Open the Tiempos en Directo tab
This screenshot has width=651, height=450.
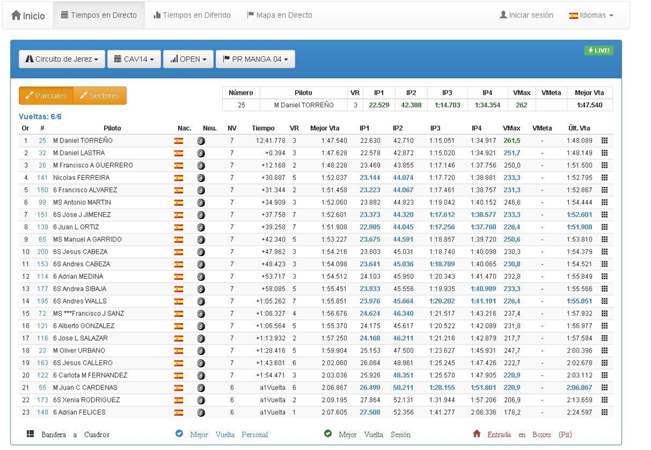click(99, 15)
